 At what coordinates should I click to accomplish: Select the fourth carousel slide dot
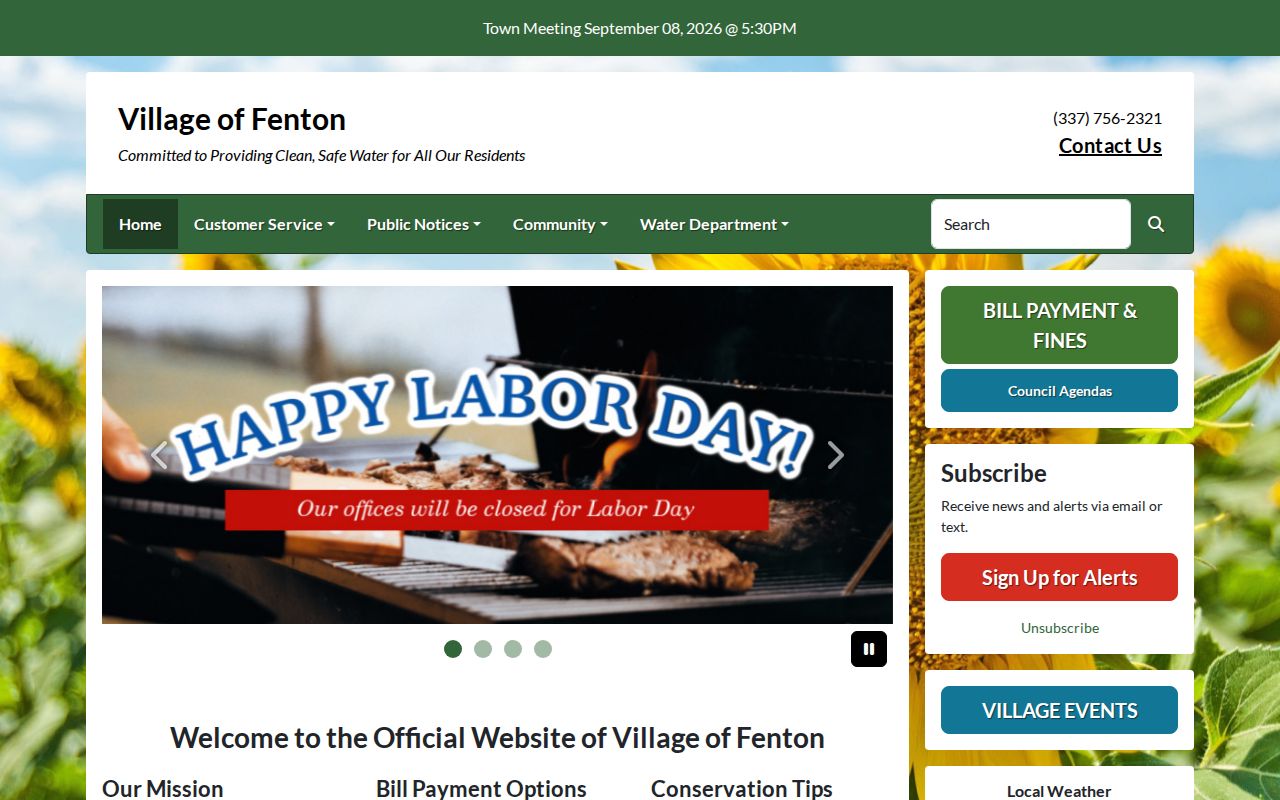tap(543, 649)
